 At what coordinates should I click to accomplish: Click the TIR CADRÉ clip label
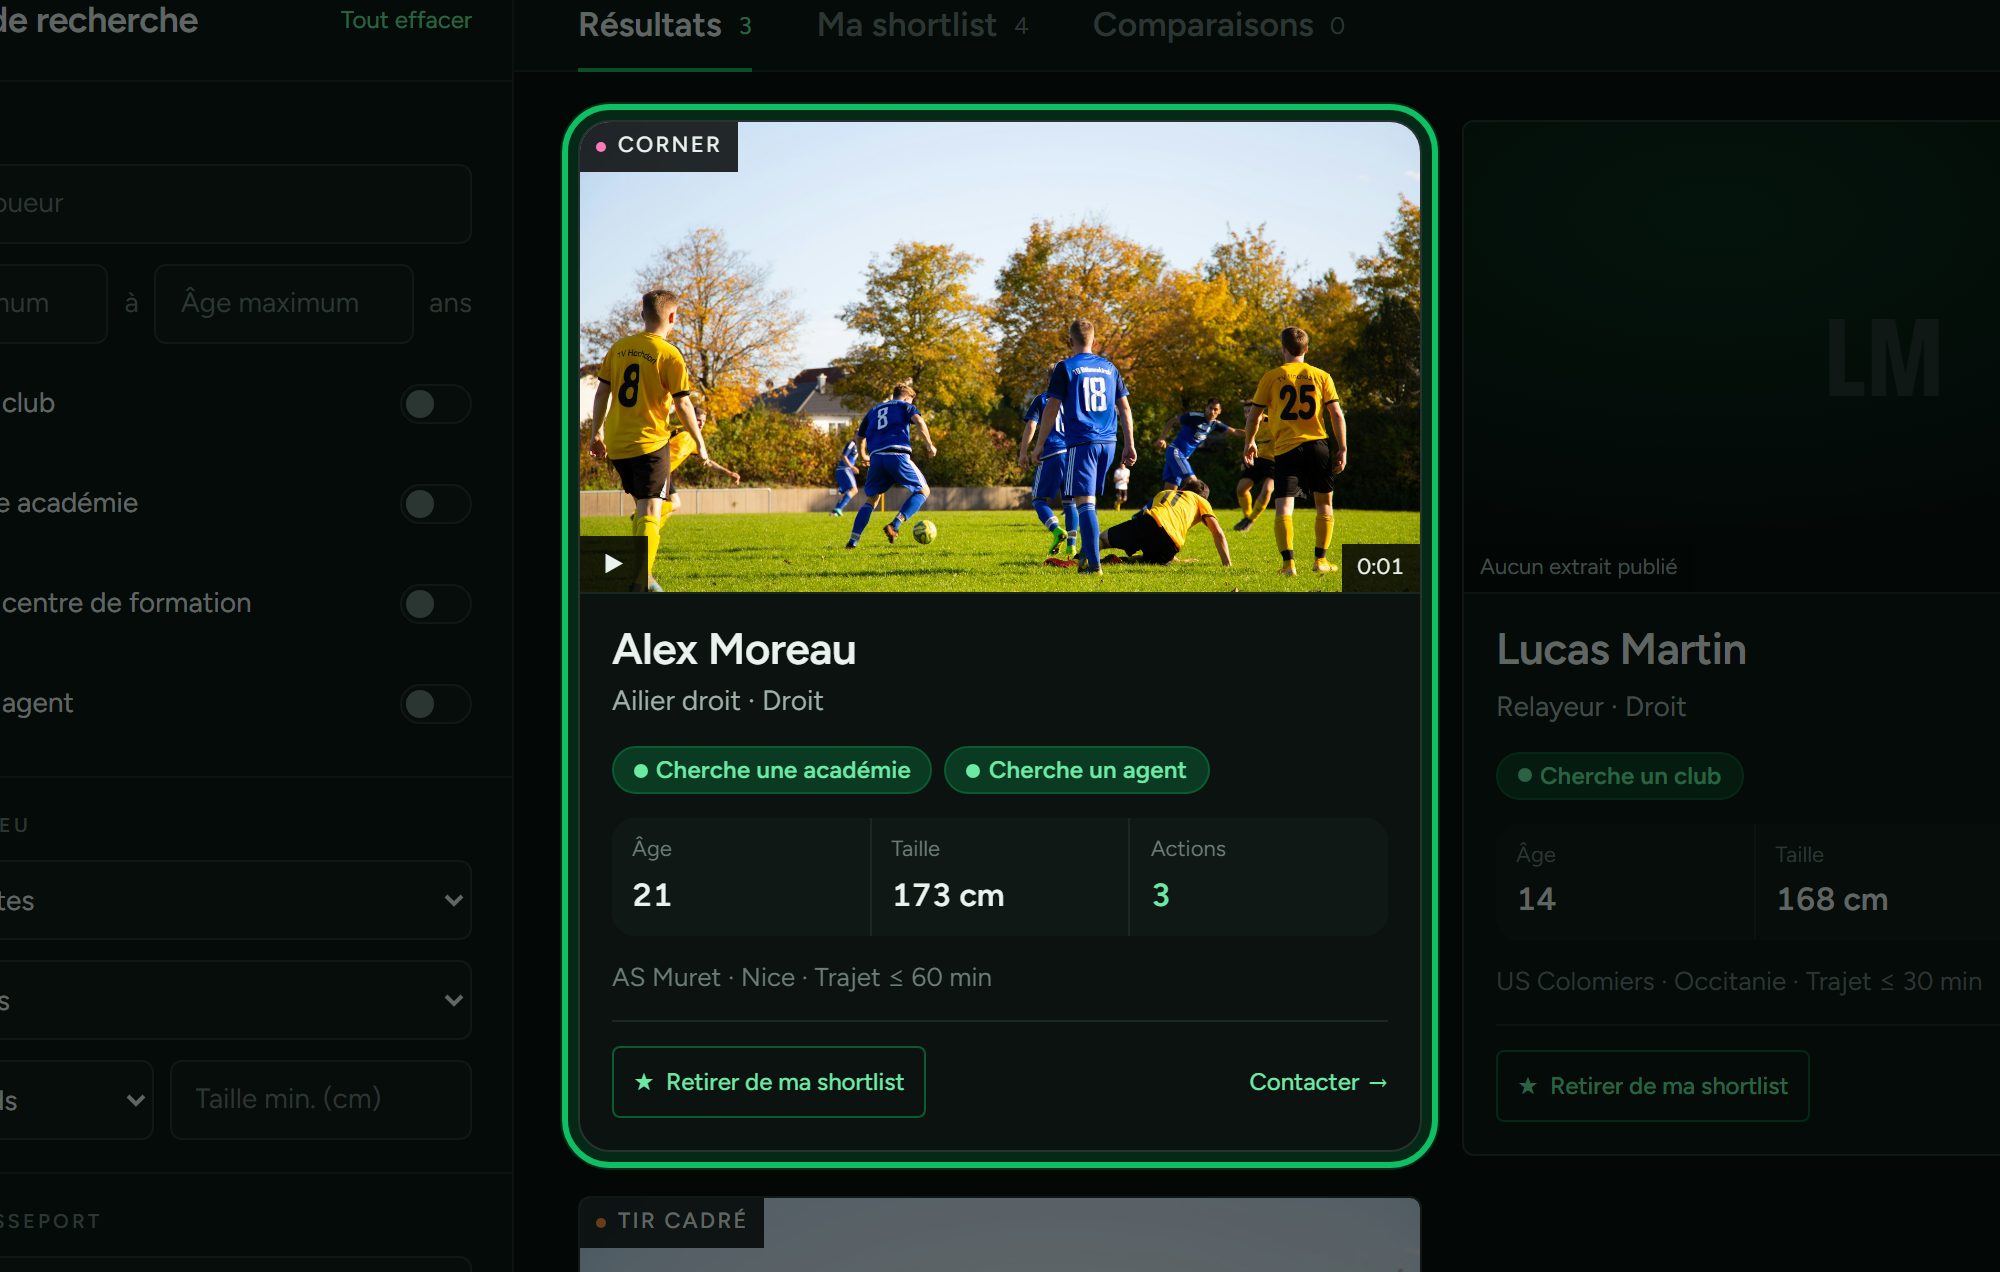[x=671, y=1222]
